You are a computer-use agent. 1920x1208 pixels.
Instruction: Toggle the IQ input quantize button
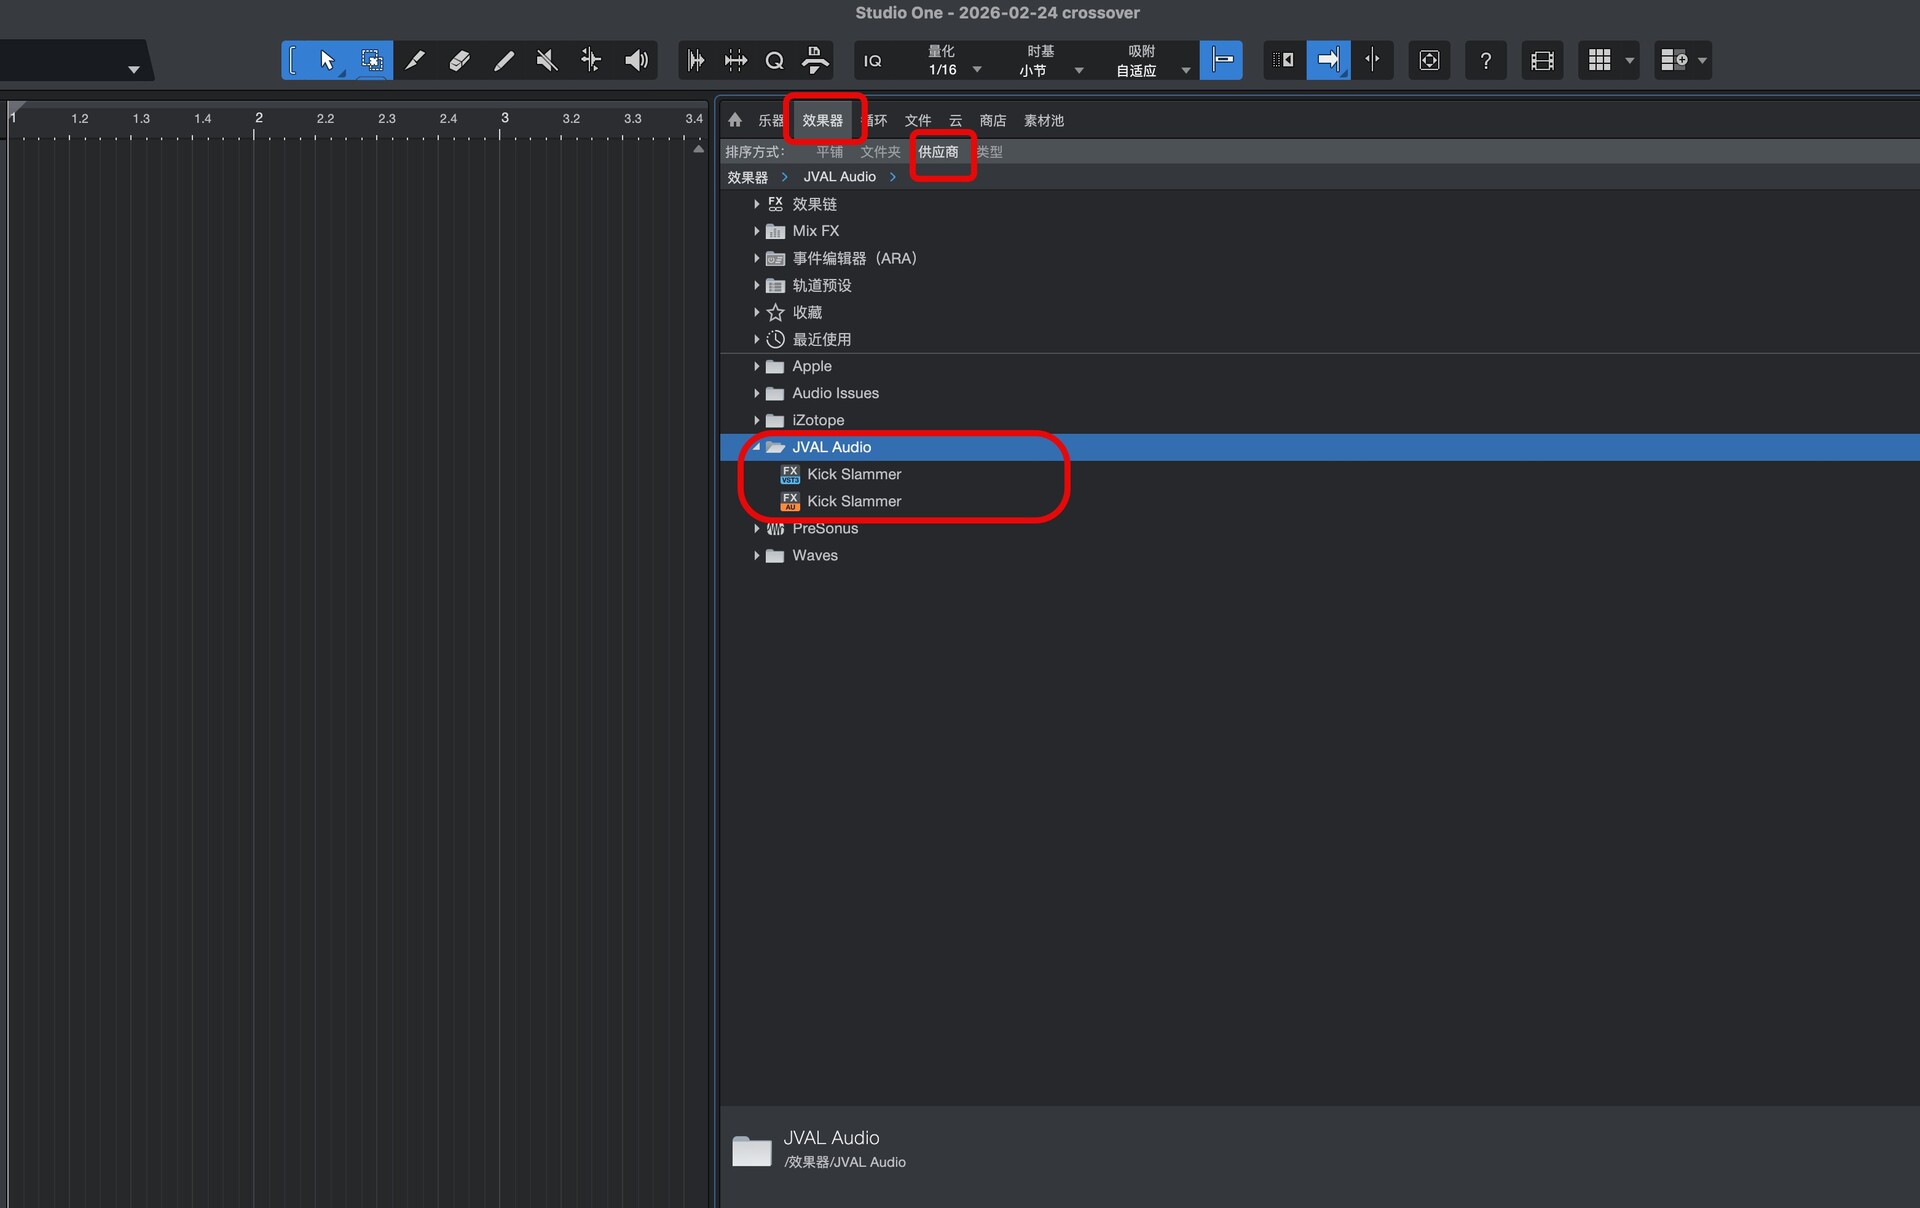tap(872, 61)
